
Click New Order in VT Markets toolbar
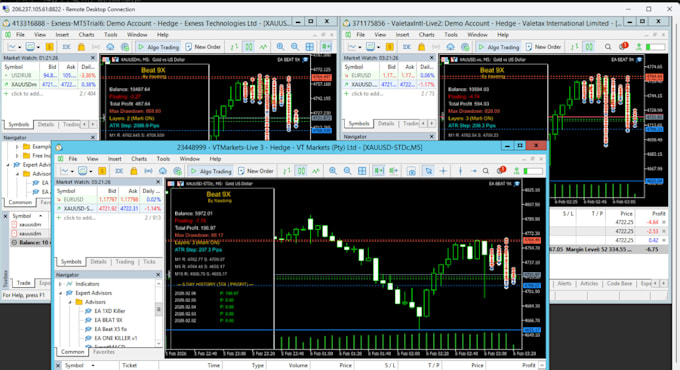click(256, 171)
